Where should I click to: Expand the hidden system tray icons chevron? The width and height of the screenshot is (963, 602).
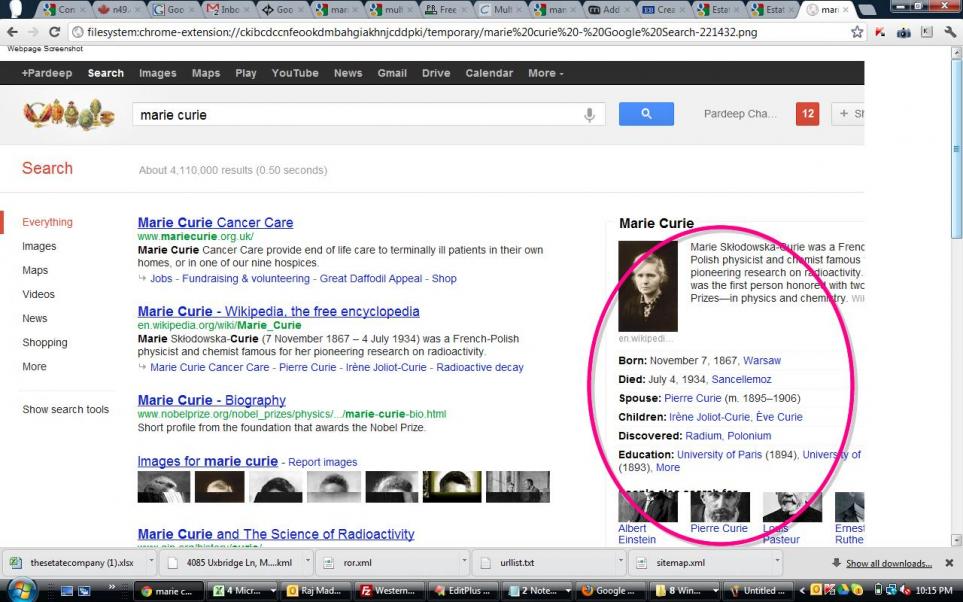click(802, 591)
